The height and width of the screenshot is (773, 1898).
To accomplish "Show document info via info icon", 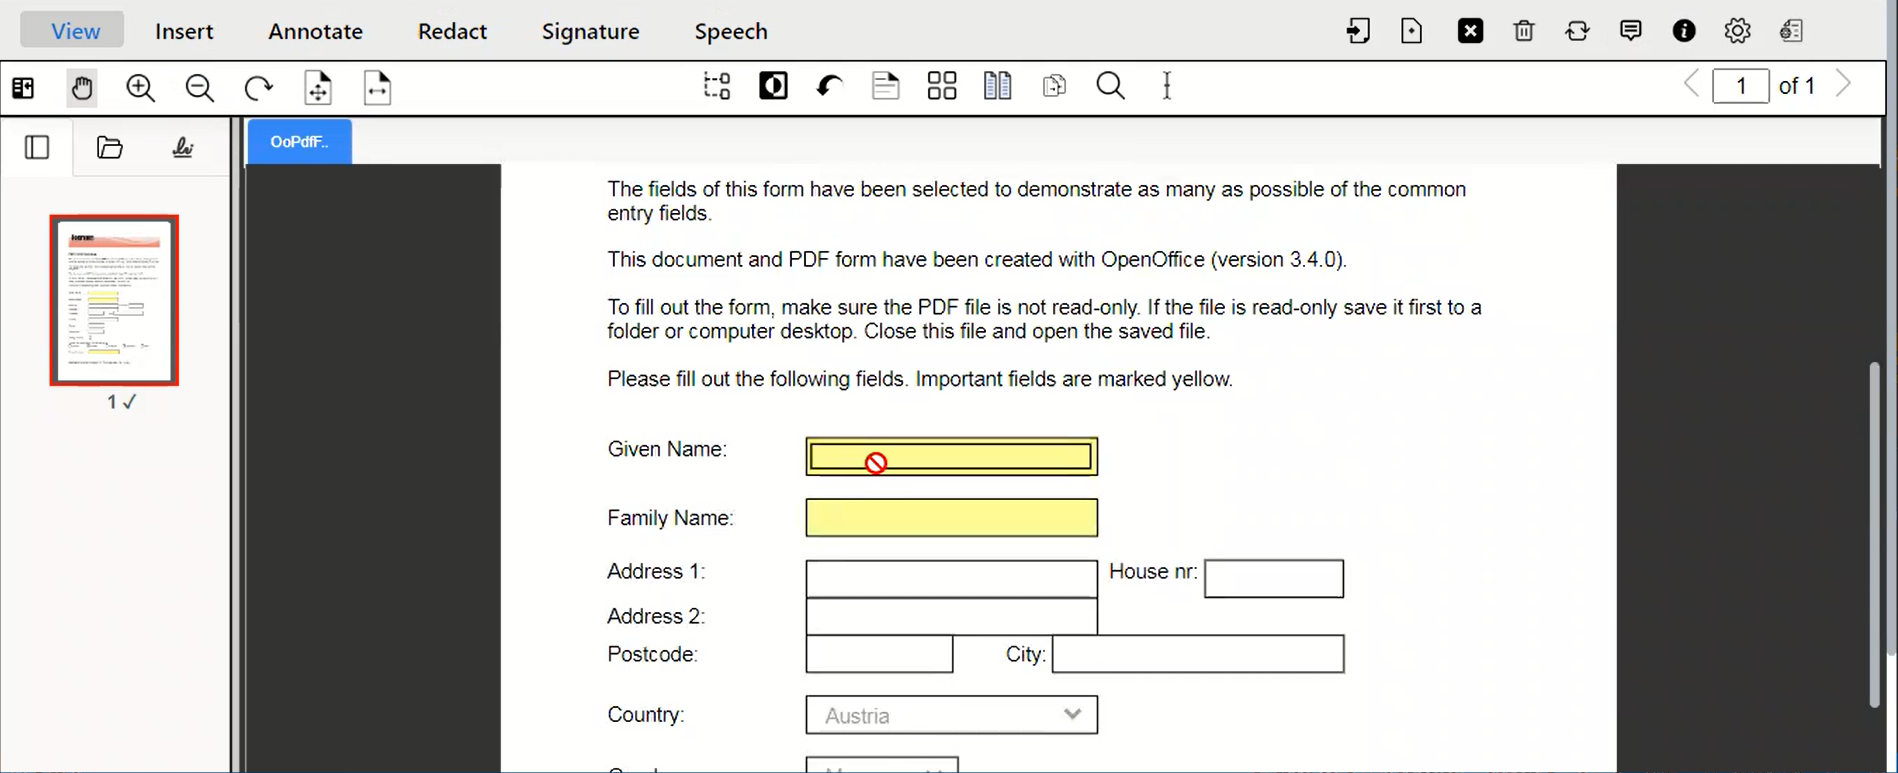I will coord(1684,31).
